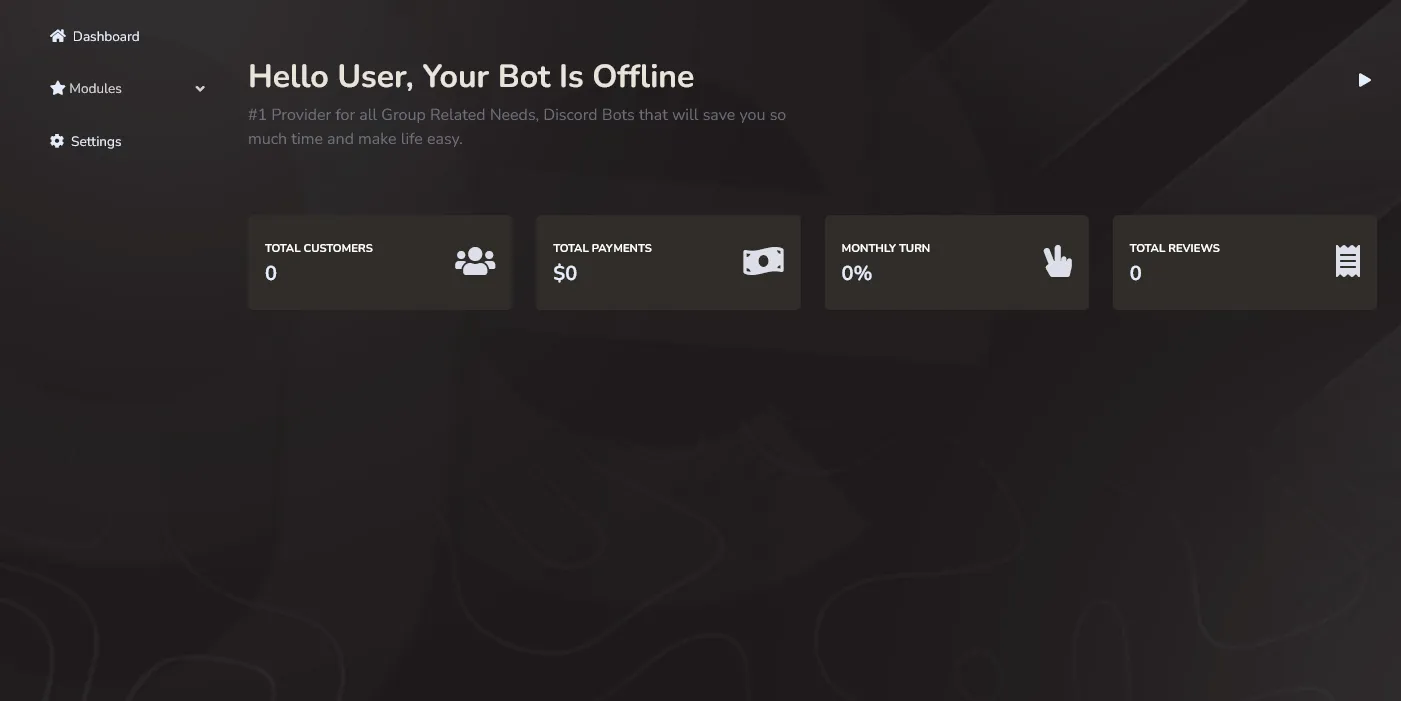Screen dimensions: 1401x701
Task: Click the gear icon beside Settings
Action: 57,141
